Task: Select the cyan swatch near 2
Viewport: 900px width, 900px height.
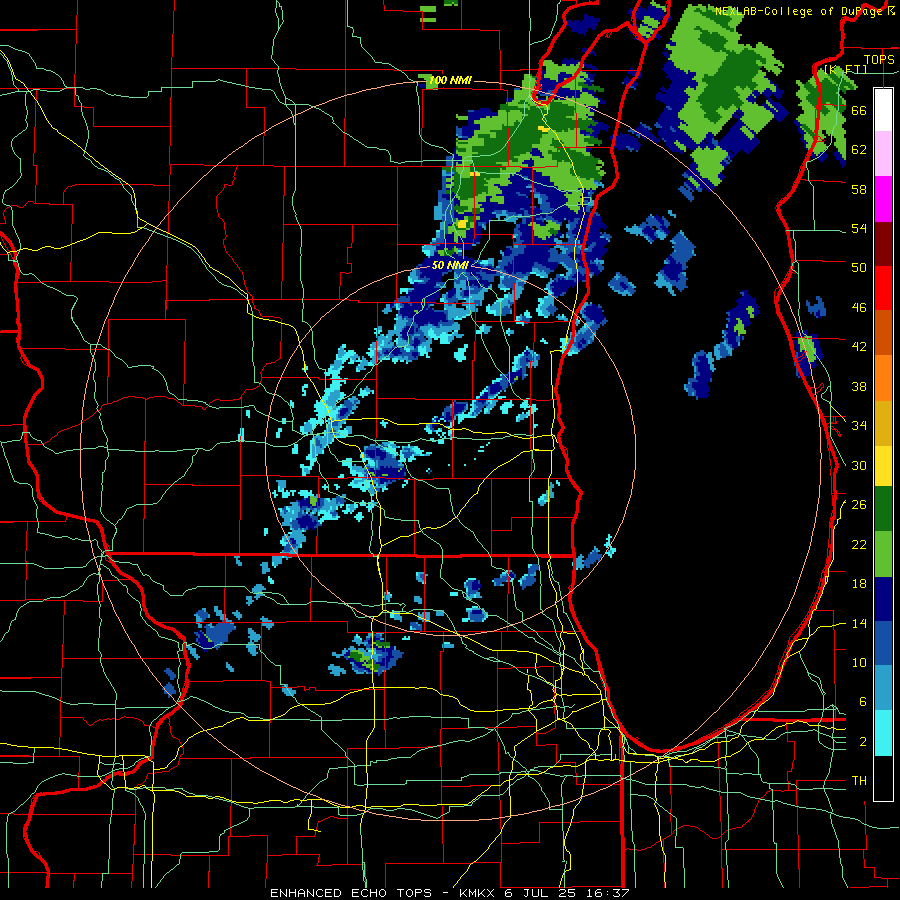Action: click(x=883, y=733)
